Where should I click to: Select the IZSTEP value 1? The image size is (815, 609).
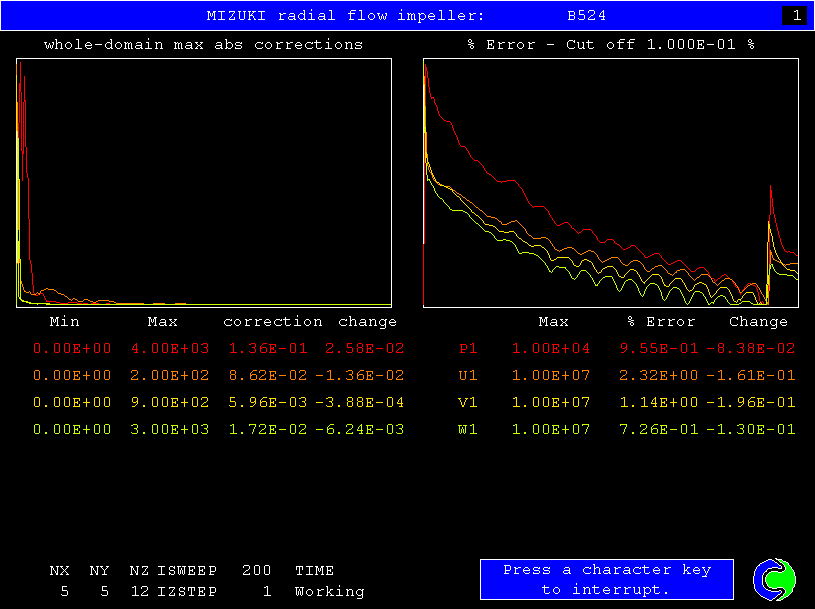(267, 591)
